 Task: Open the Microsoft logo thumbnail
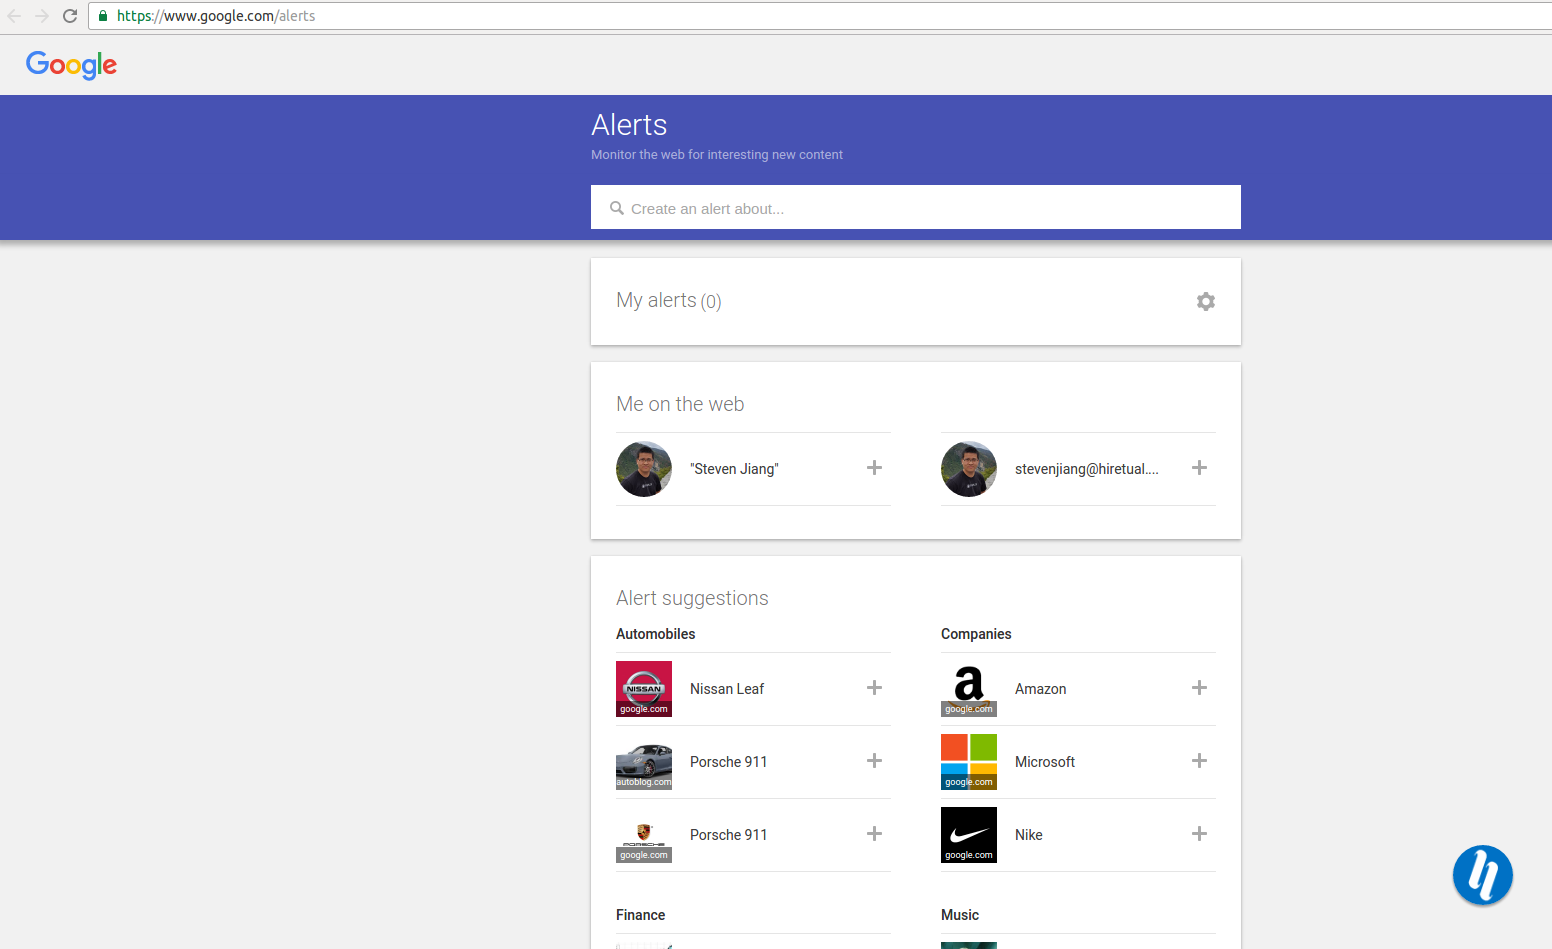[969, 762]
